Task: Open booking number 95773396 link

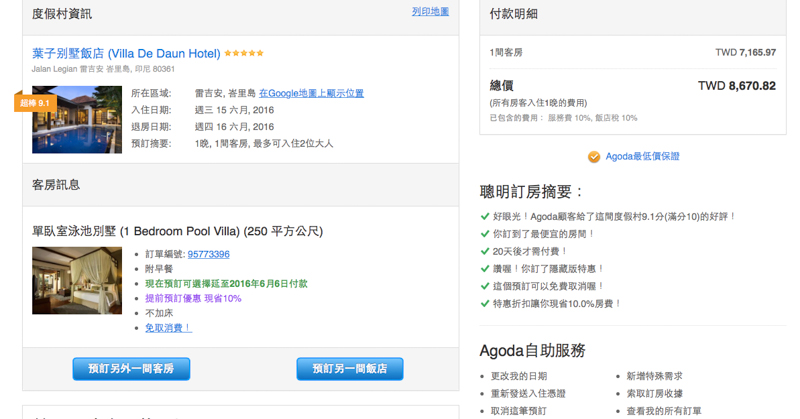Action: pos(209,254)
